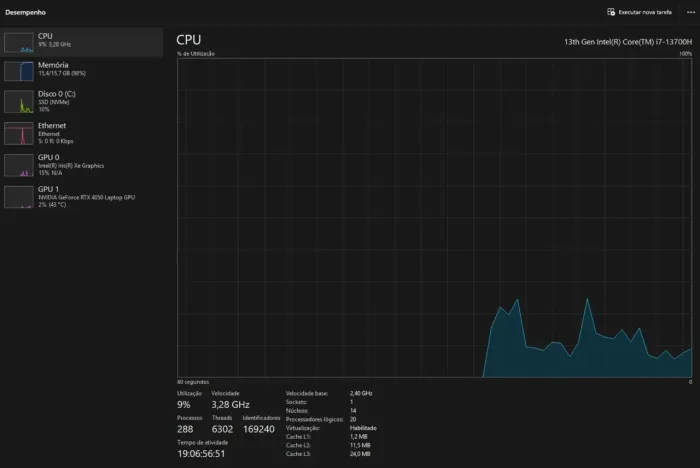Click the Virtualização Habilitado value
This screenshot has height=468, width=700.
pos(363,428)
